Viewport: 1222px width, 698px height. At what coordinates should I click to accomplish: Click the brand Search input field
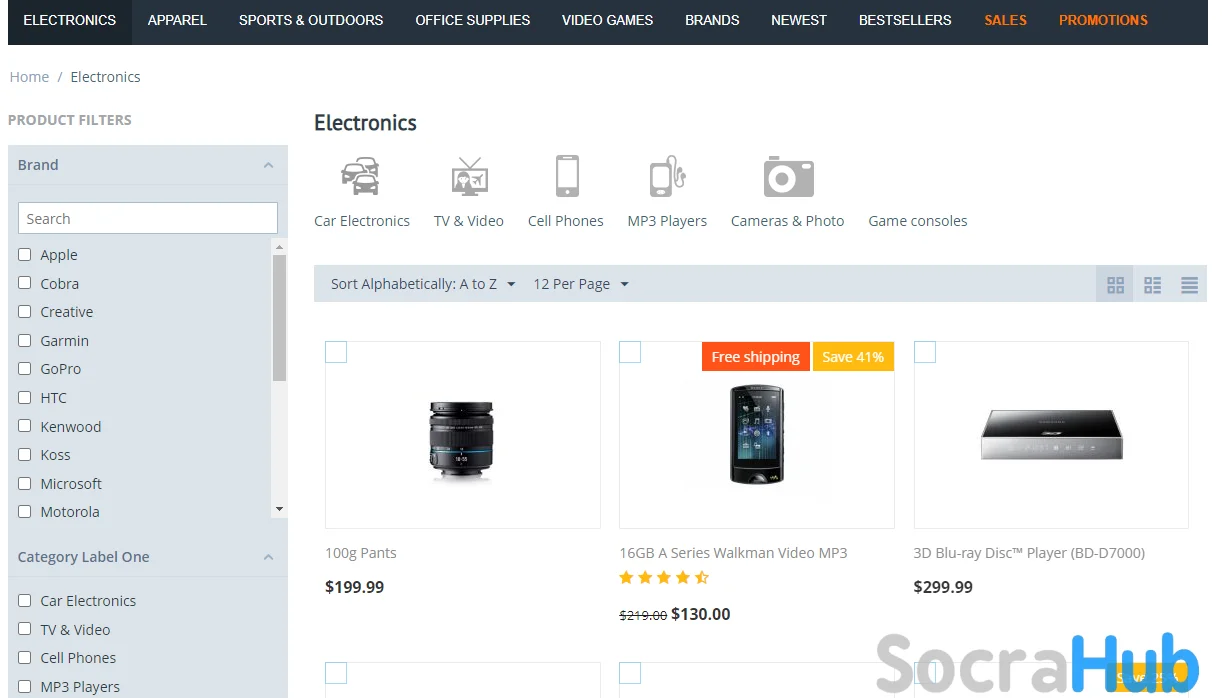tap(148, 219)
